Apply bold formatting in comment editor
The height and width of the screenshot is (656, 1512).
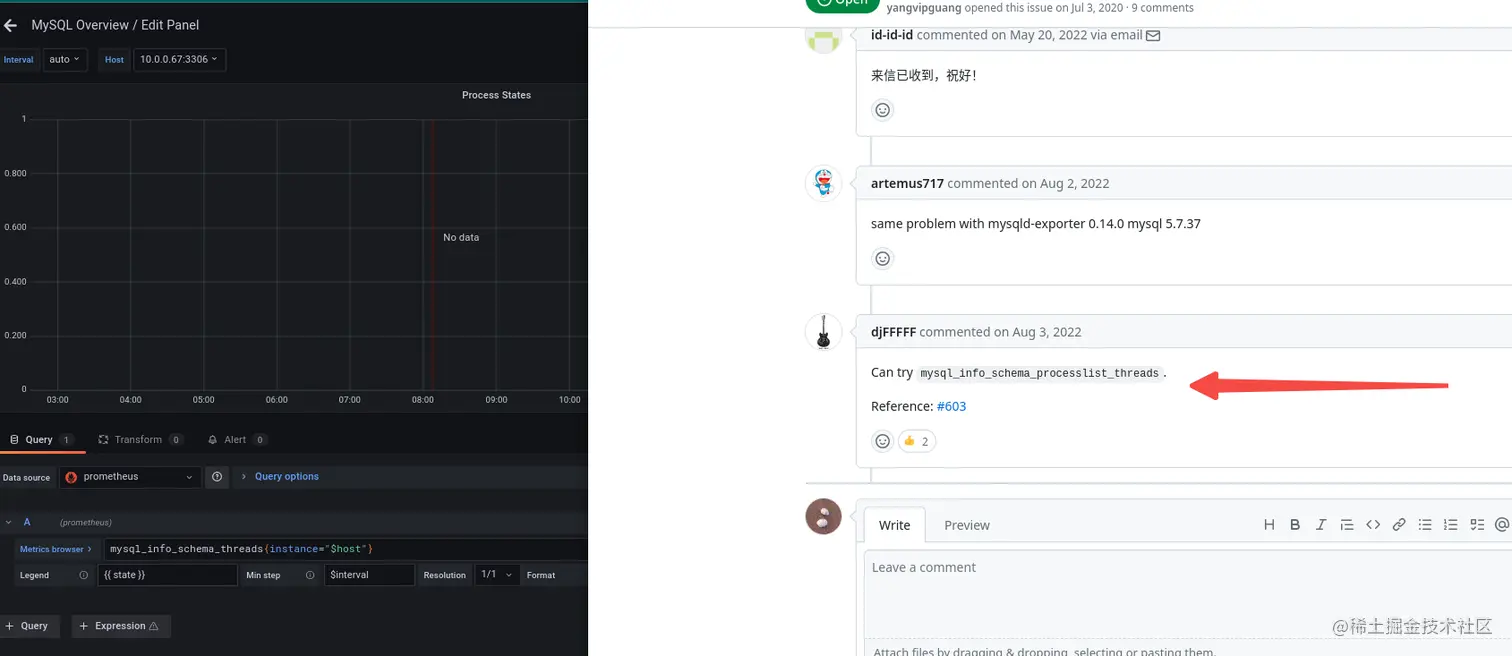(1295, 525)
